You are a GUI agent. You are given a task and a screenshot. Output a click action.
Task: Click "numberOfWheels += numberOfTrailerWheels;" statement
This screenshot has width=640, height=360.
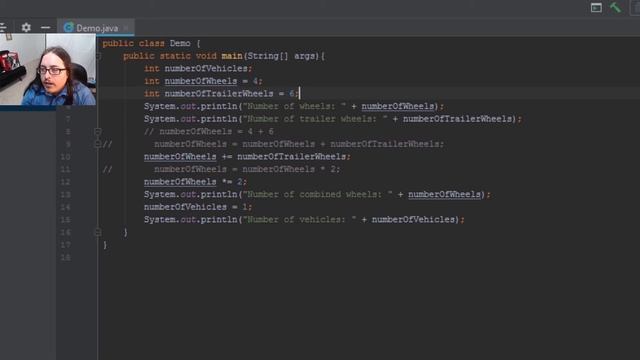point(247,157)
